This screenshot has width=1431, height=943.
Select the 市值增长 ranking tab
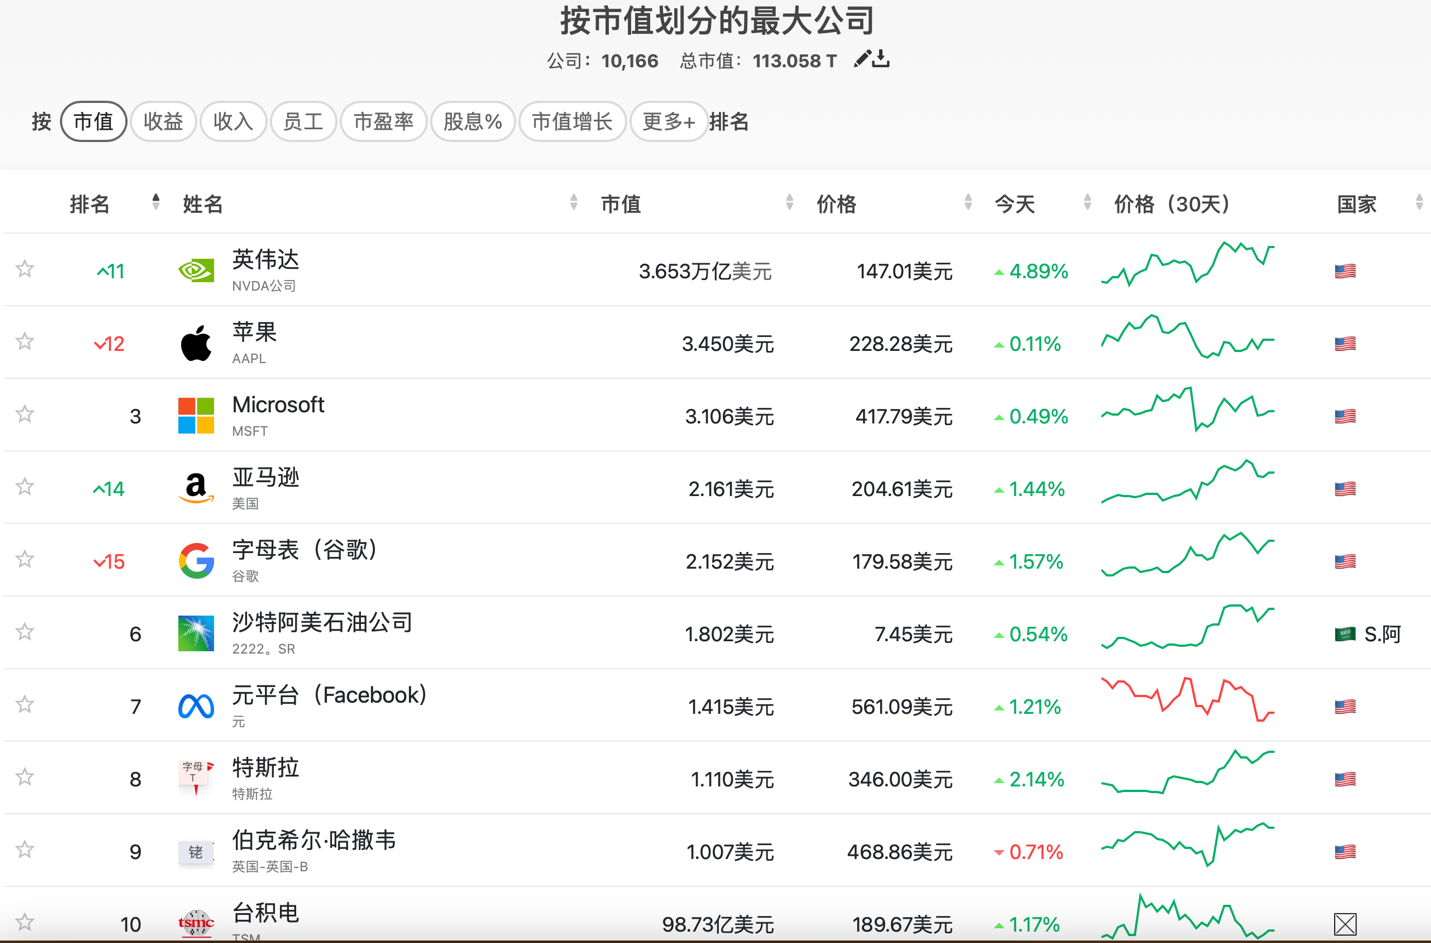(572, 122)
